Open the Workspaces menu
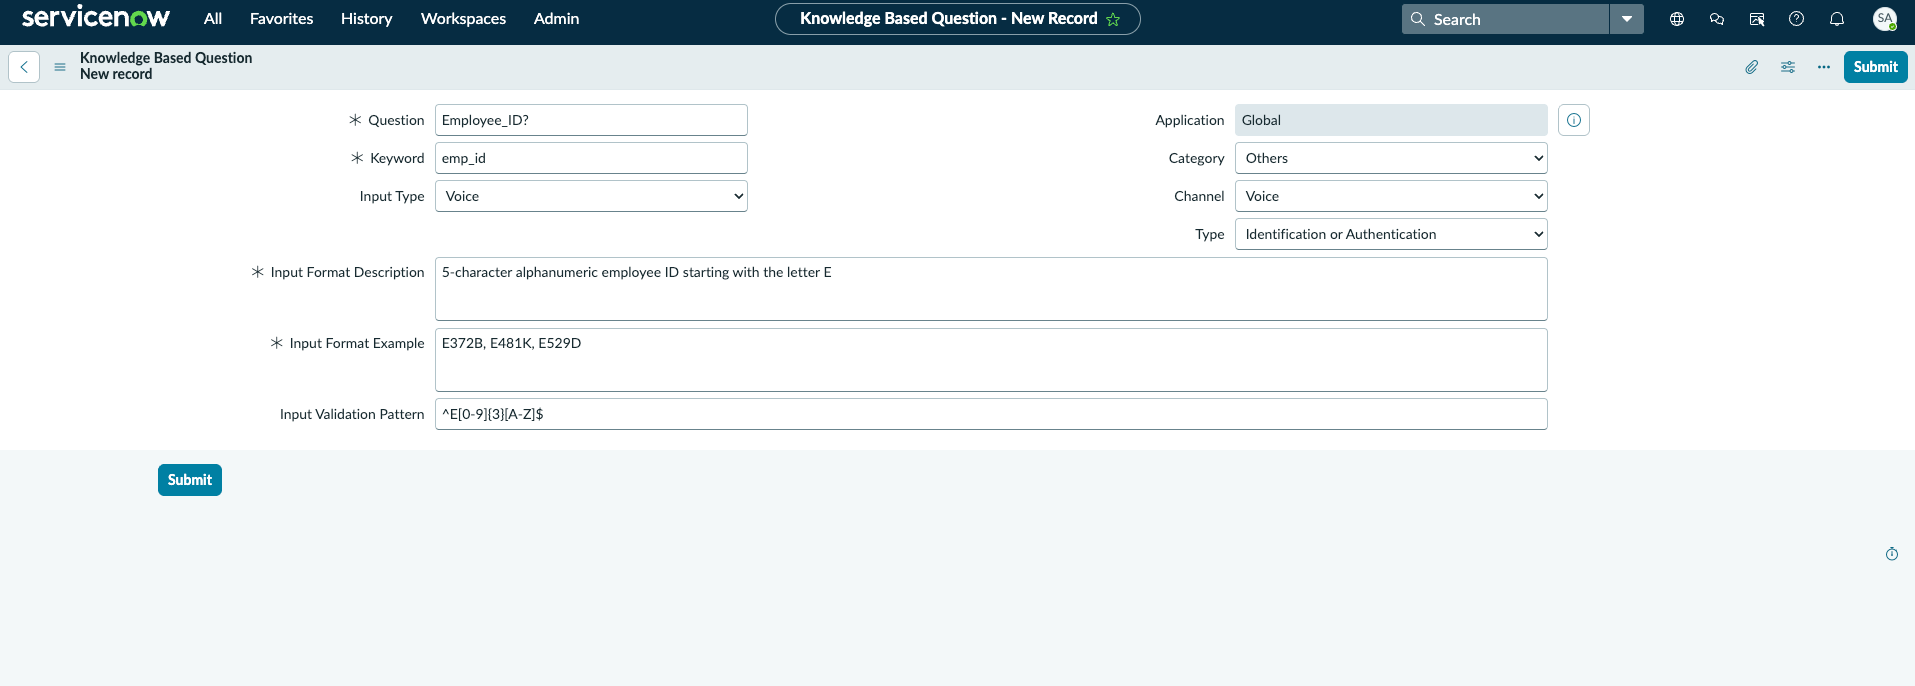This screenshot has height=686, width=1915. pyautogui.click(x=463, y=19)
